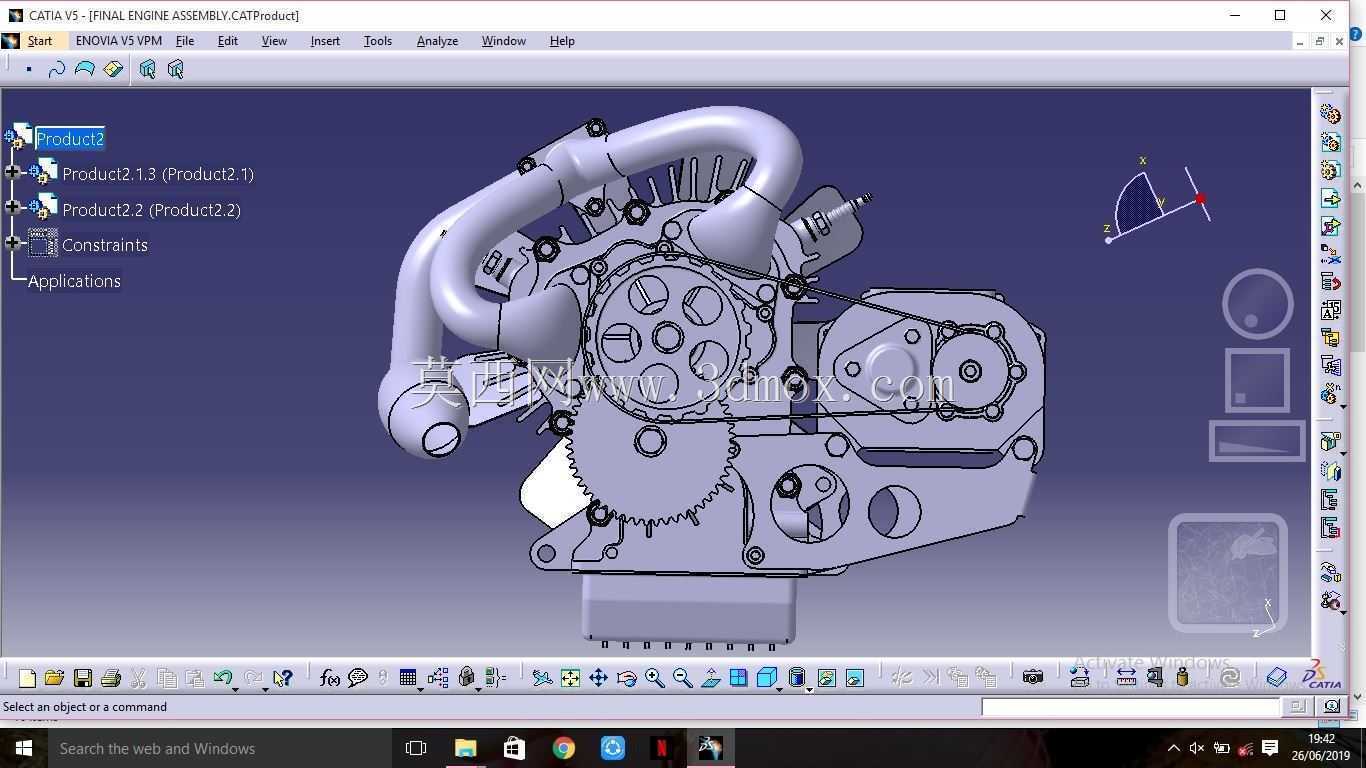This screenshot has width=1366, height=768.
Task: Open the Undo history dropdown arrow
Action: point(235,689)
